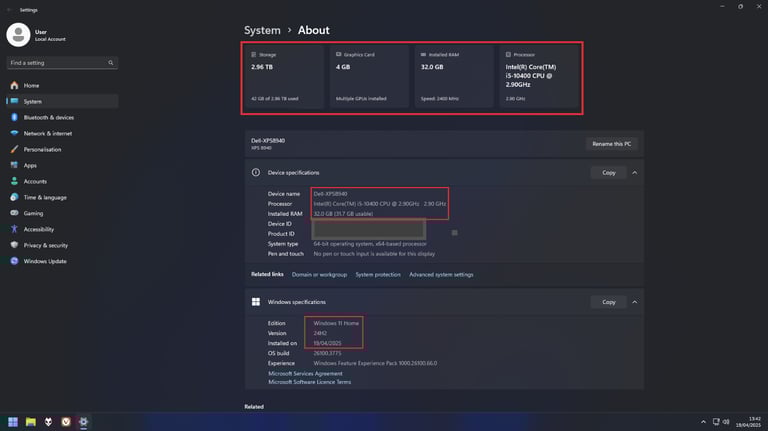This screenshot has height=431, width=768.
Task: Click the Installed RAM 32.0 GB card
Action: coord(454,76)
